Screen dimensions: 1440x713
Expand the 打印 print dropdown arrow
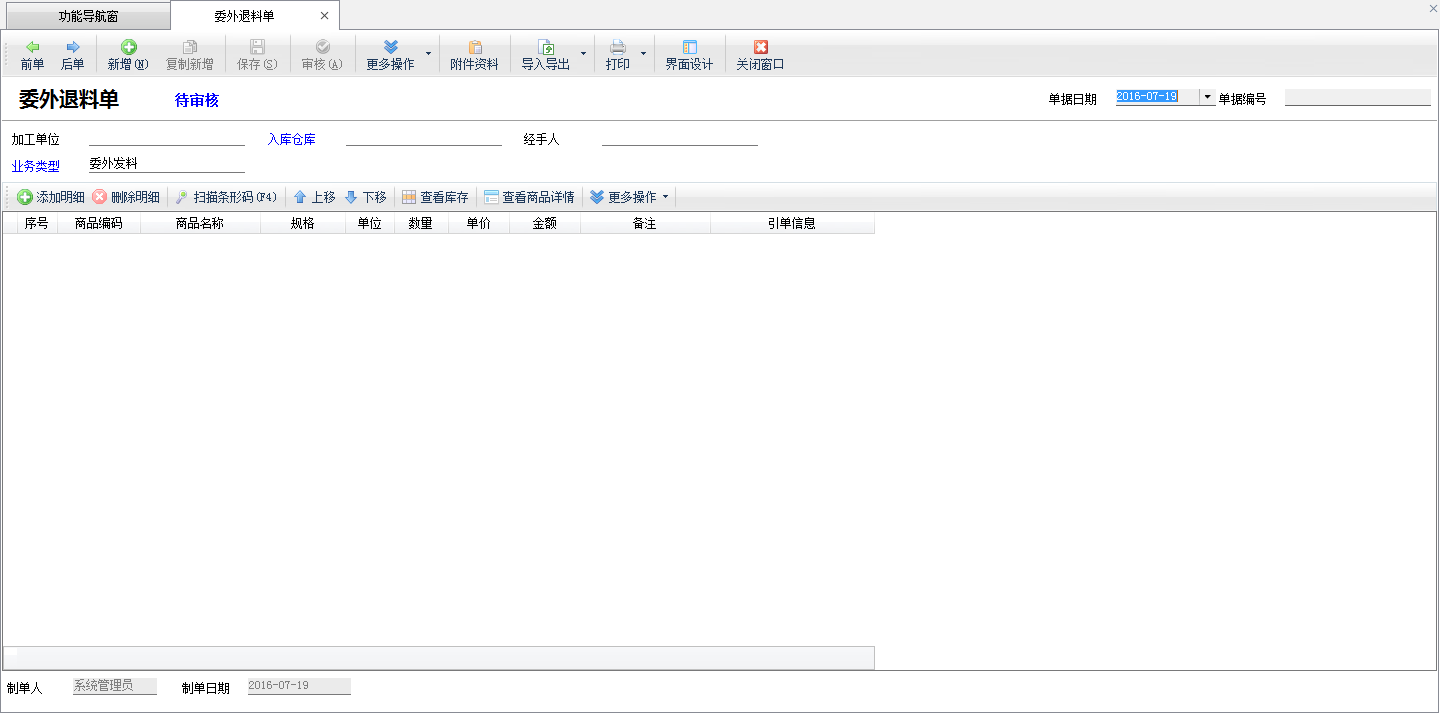[643, 54]
